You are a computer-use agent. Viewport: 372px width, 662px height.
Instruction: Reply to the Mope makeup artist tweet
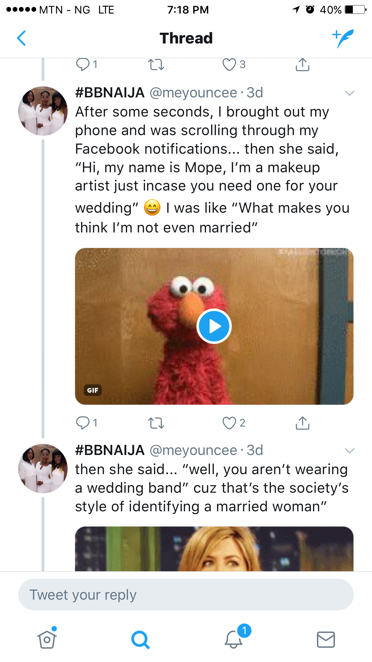tap(86, 423)
